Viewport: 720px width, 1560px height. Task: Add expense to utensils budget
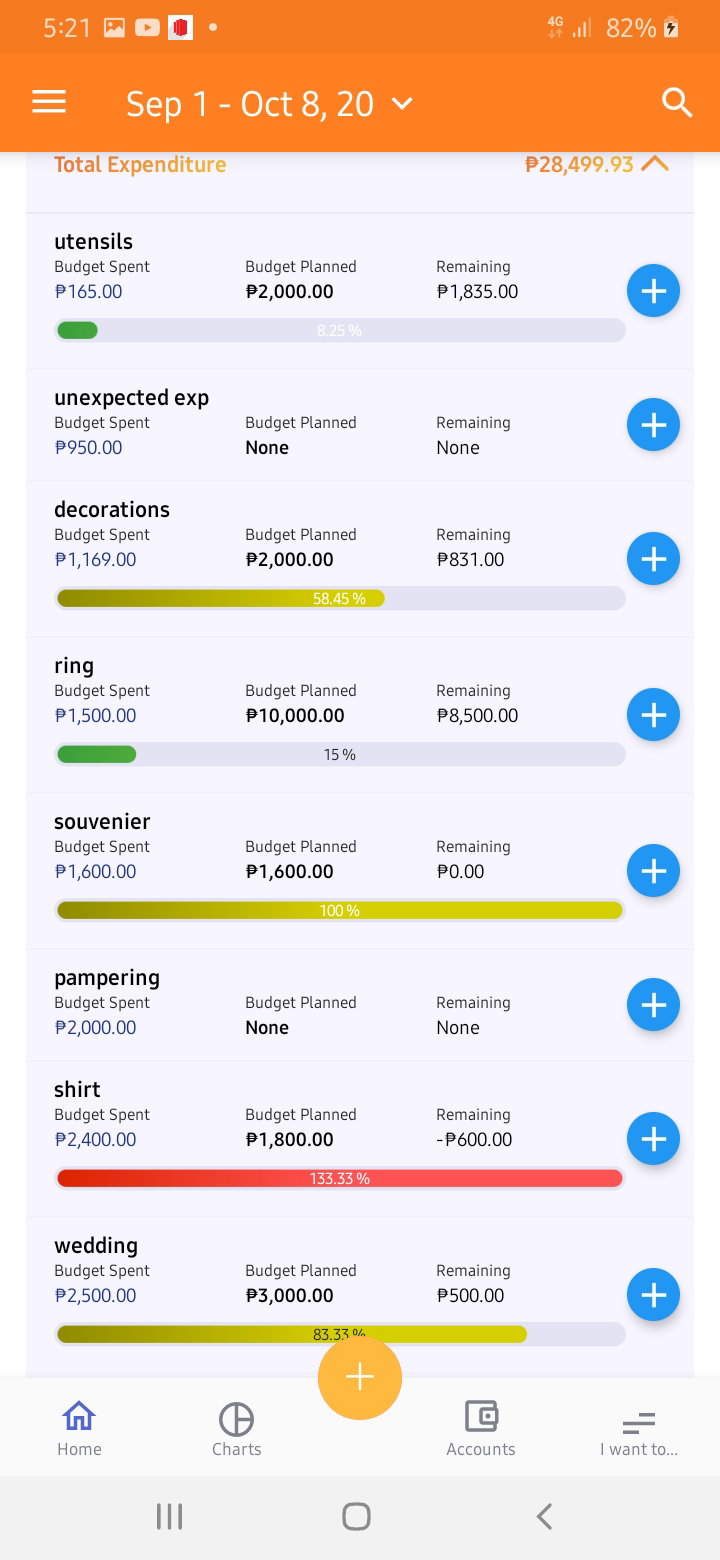(x=653, y=291)
